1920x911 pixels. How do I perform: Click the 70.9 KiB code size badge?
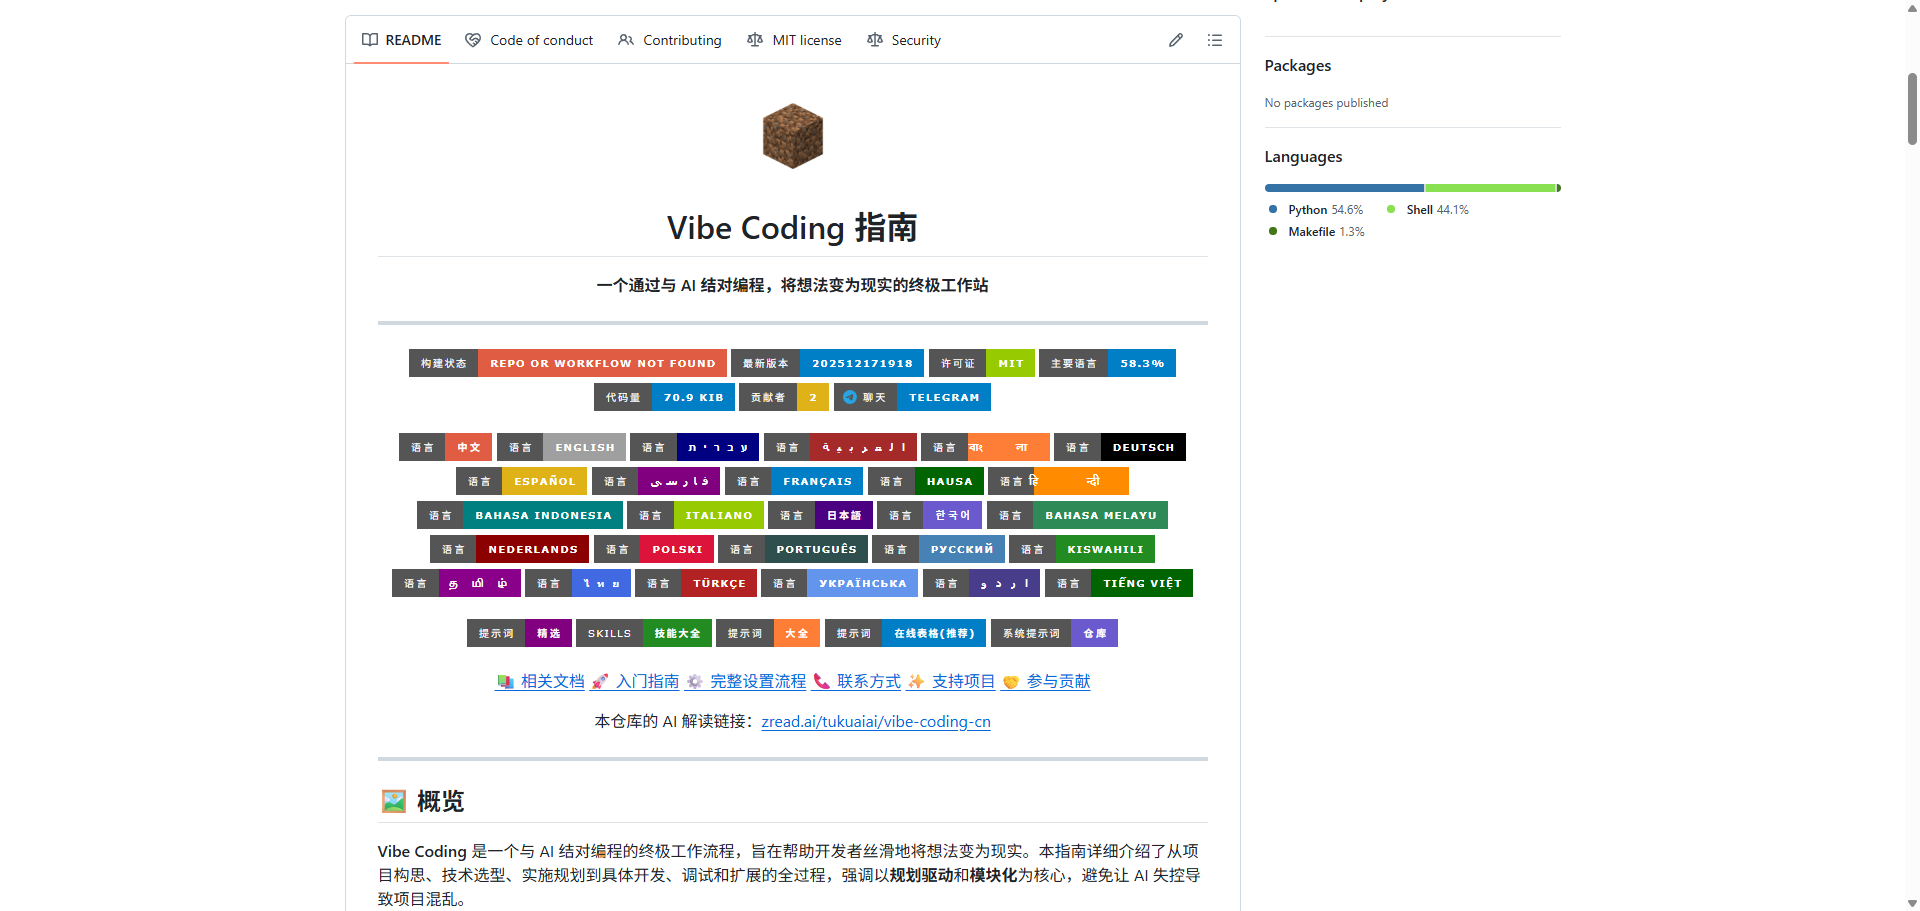[x=664, y=397]
